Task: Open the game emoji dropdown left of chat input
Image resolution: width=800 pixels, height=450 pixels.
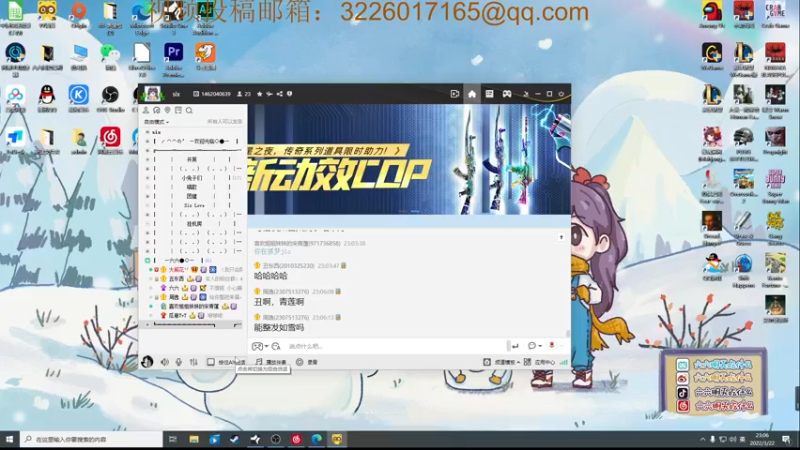Action: click(260, 346)
